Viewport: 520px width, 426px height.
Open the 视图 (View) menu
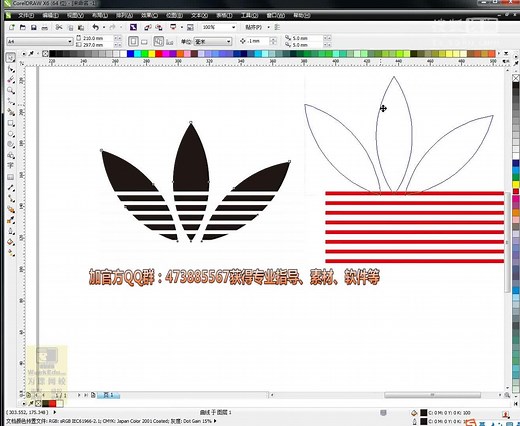pyautogui.click(x=75, y=15)
